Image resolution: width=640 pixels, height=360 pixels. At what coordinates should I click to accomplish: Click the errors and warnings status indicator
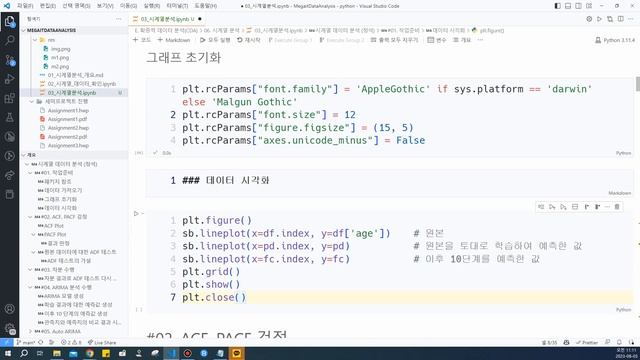click(71, 342)
